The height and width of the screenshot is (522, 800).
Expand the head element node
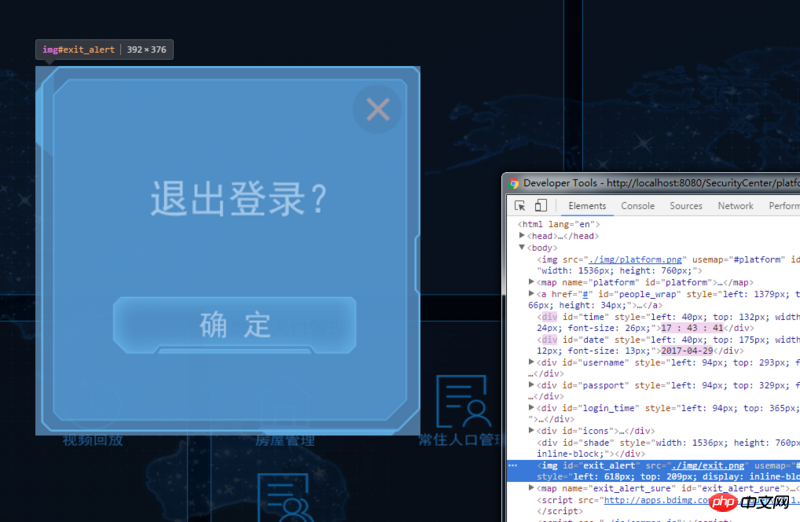(x=521, y=235)
